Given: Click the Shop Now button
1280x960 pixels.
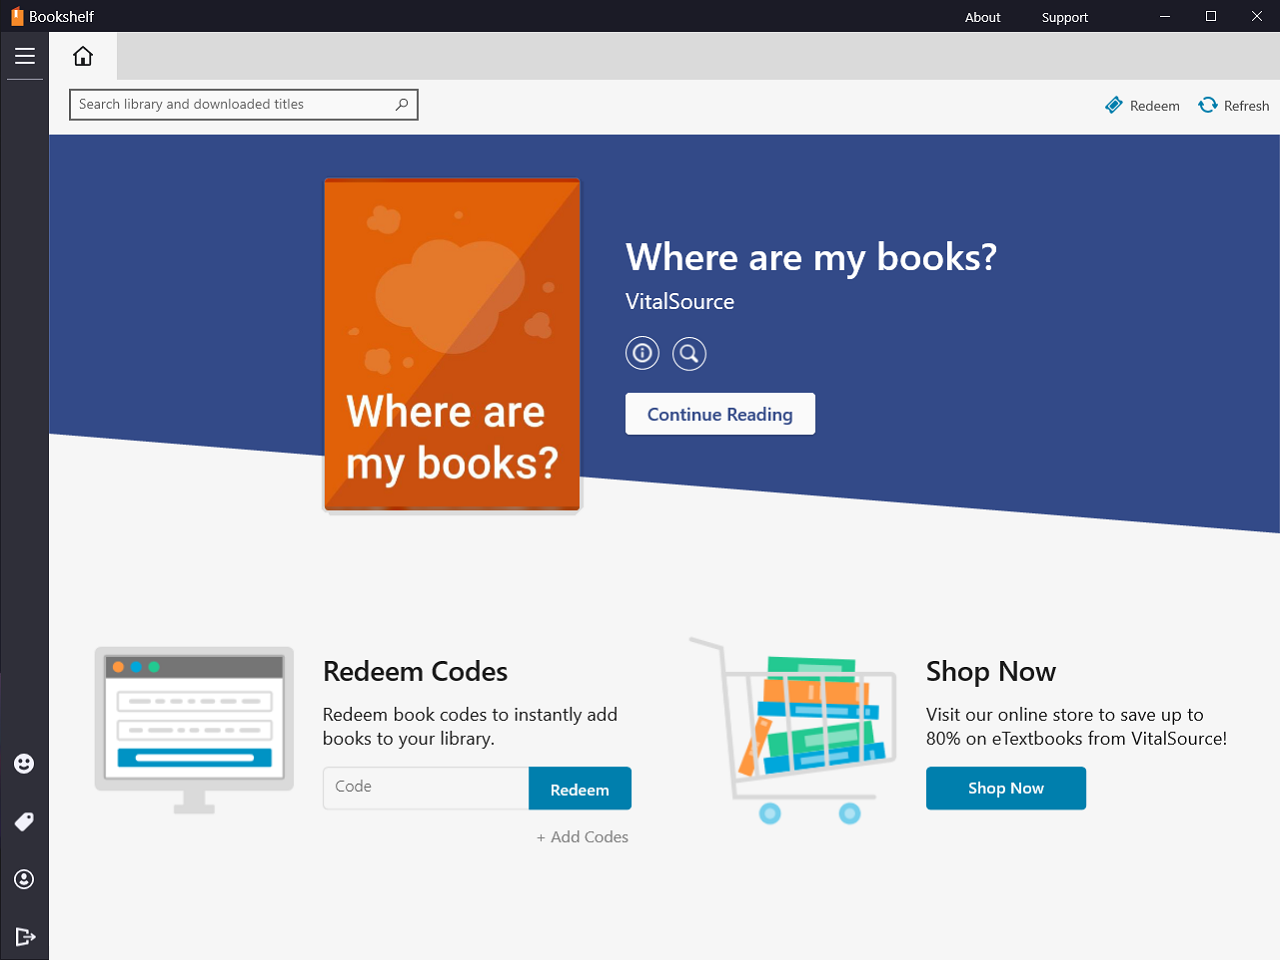Looking at the screenshot, I should 1006,788.
